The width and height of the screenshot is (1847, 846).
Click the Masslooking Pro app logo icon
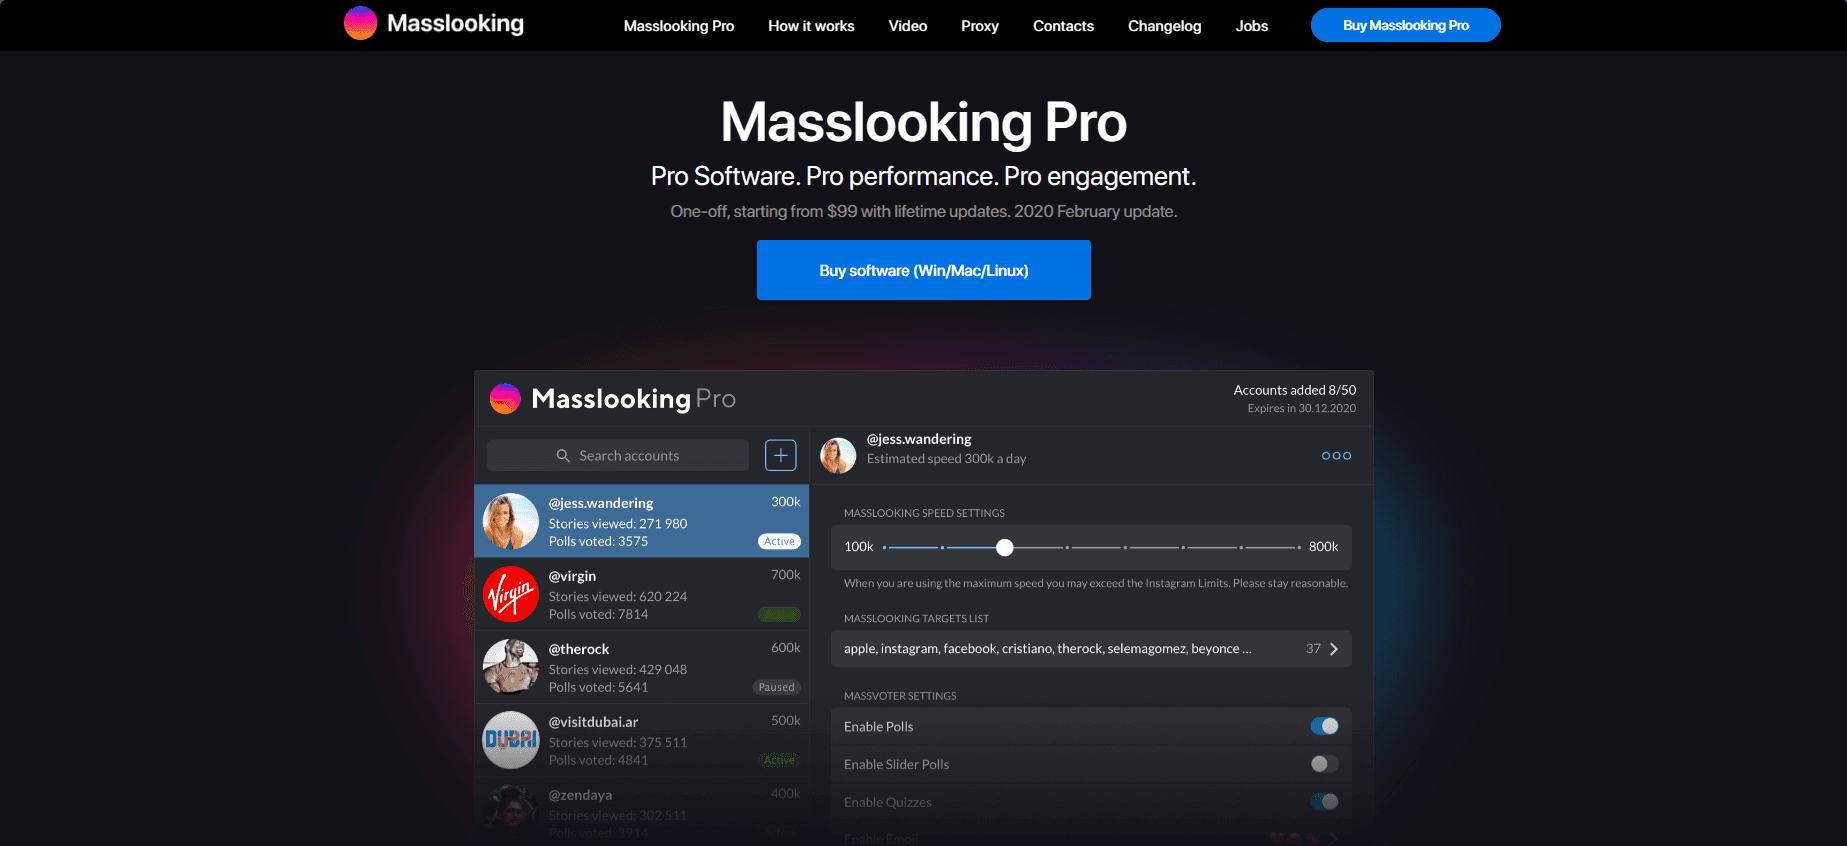tap(505, 398)
